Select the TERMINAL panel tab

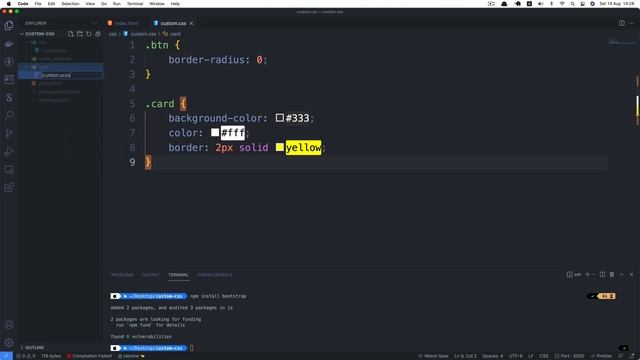(178, 275)
